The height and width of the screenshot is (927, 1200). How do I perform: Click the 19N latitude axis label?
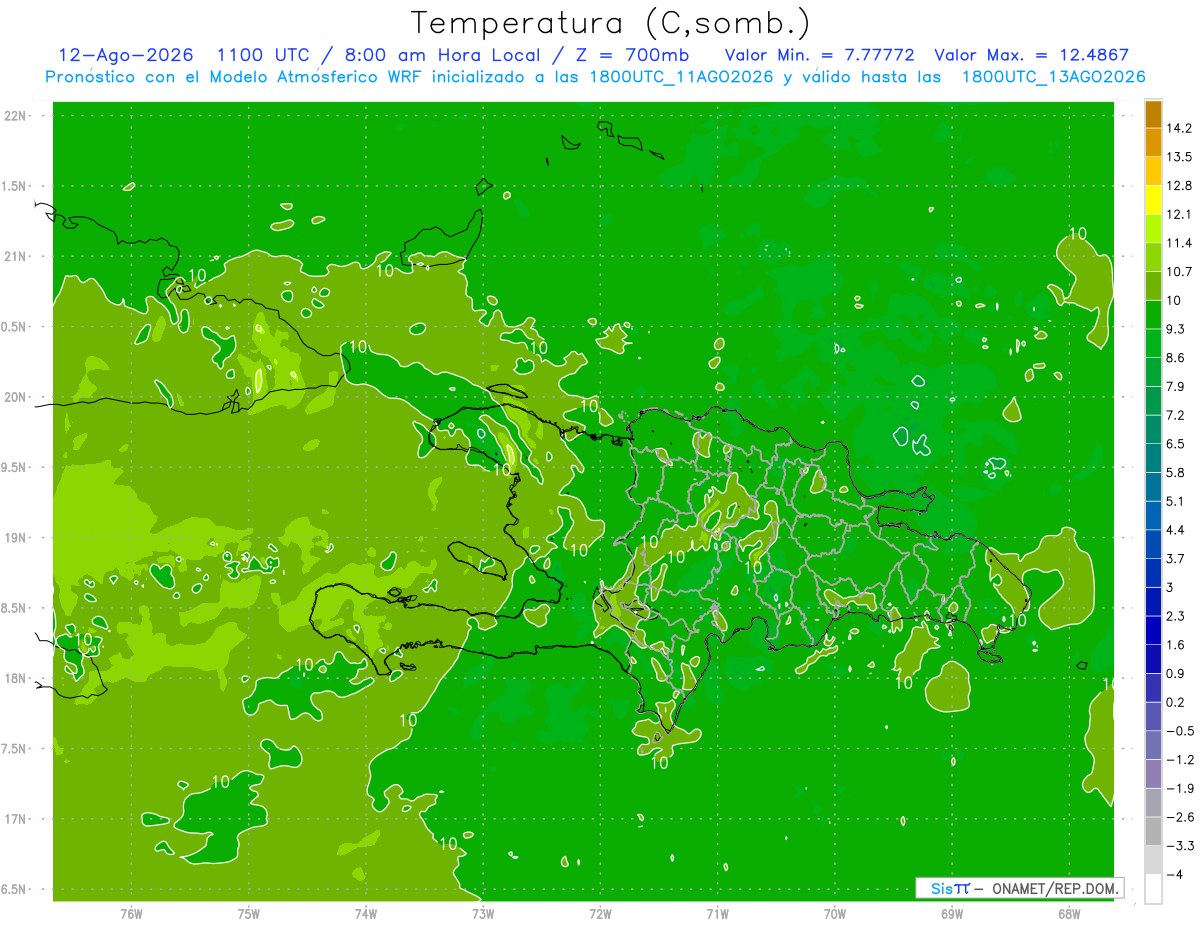point(17,538)
